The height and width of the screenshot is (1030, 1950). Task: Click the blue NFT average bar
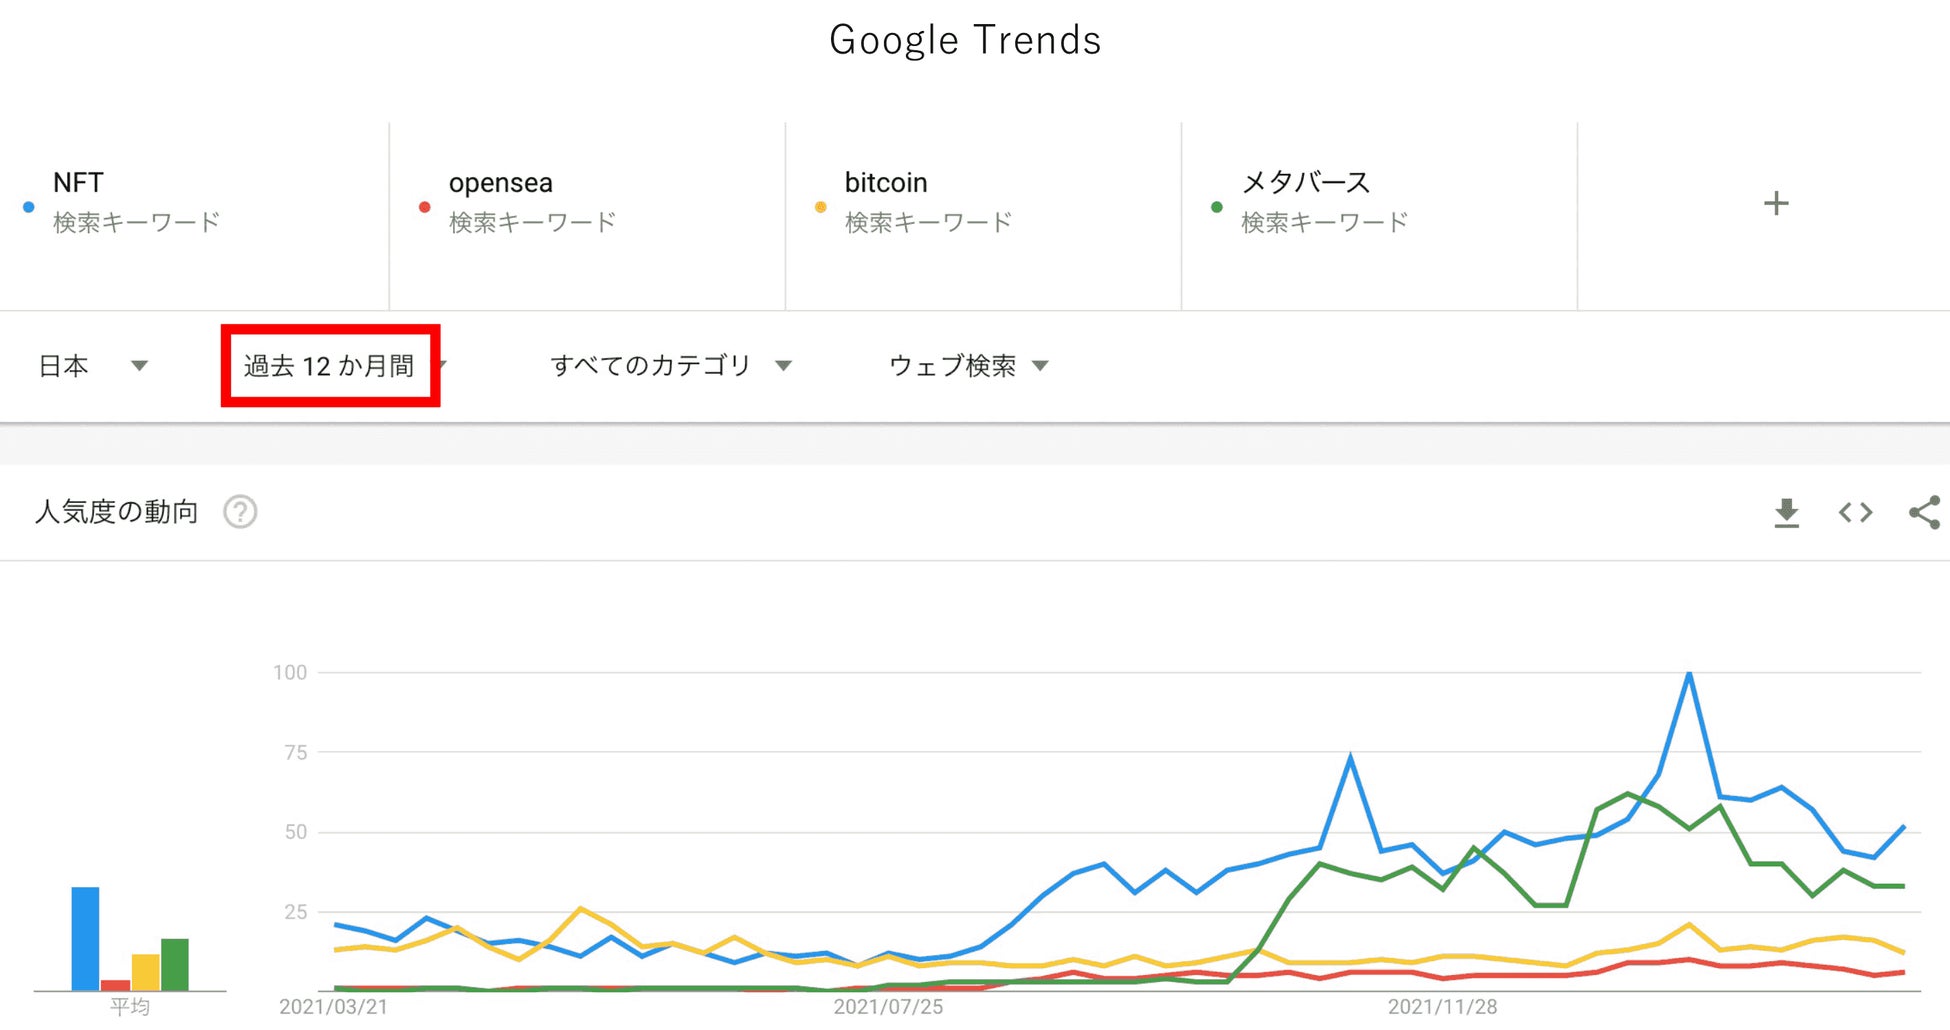(85, 938)
